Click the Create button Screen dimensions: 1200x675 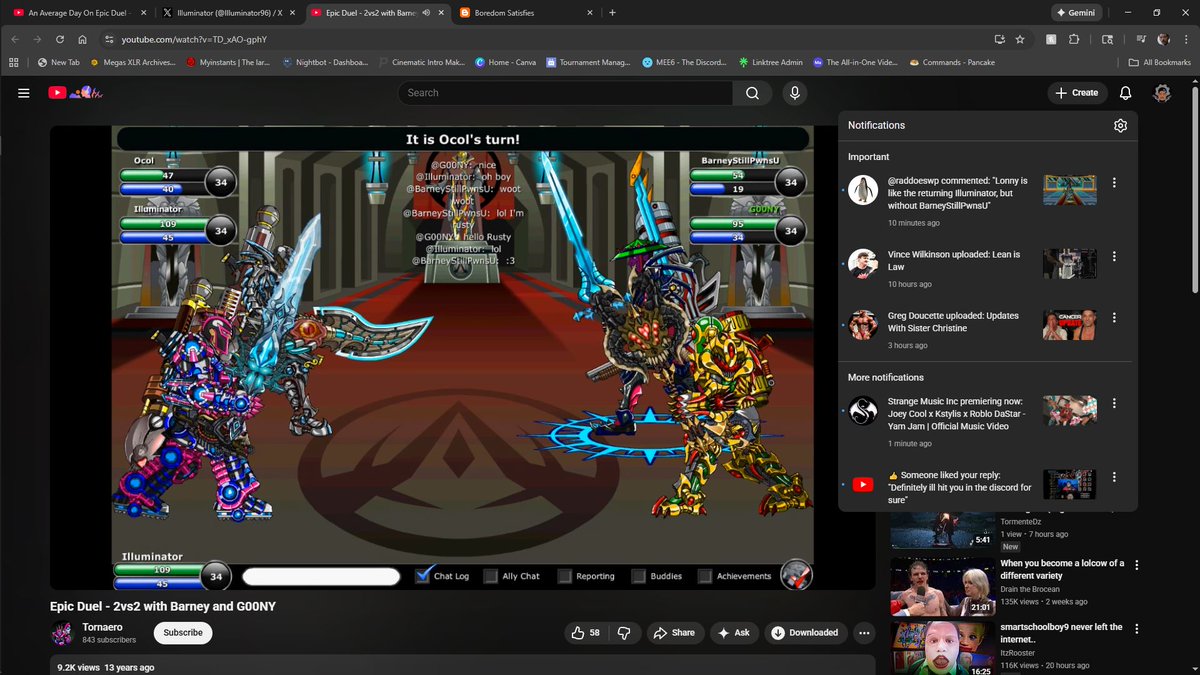click(1077, 92)
